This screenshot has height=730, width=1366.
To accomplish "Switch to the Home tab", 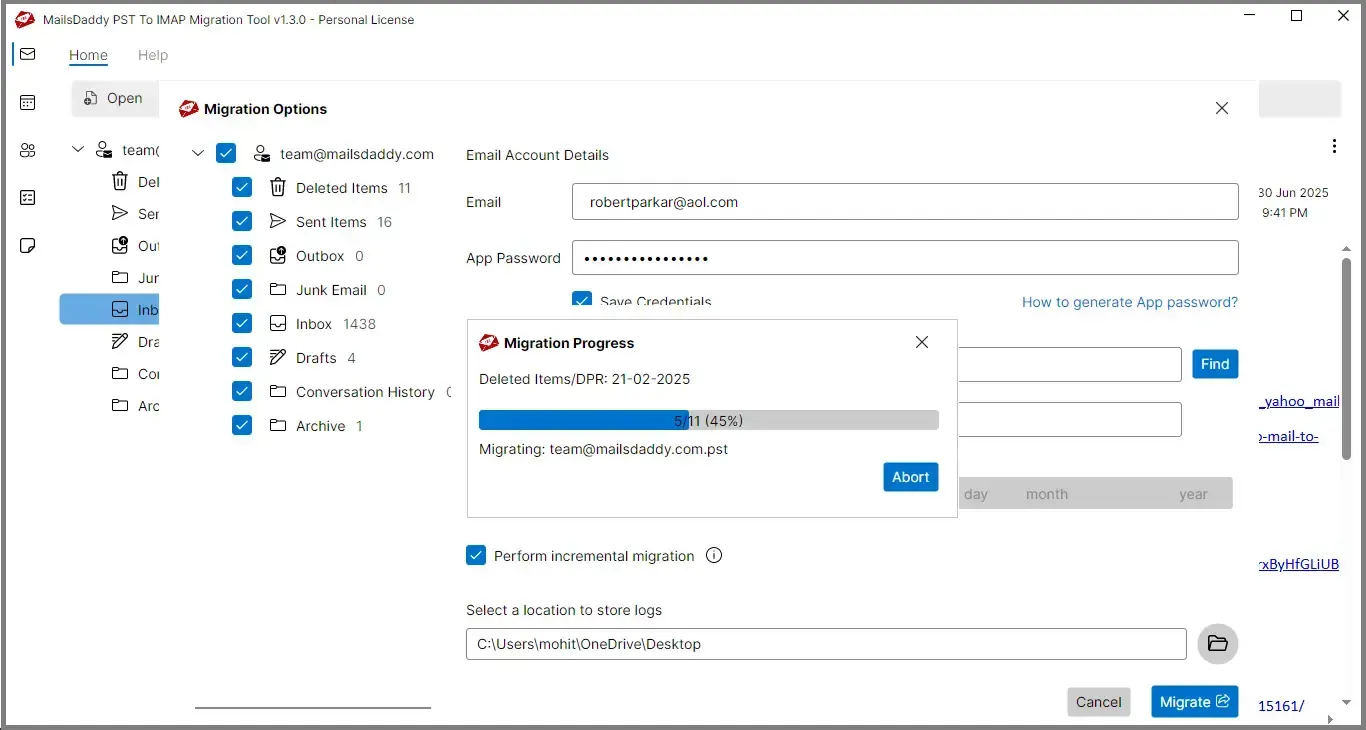I will click(x=88, y=55).
